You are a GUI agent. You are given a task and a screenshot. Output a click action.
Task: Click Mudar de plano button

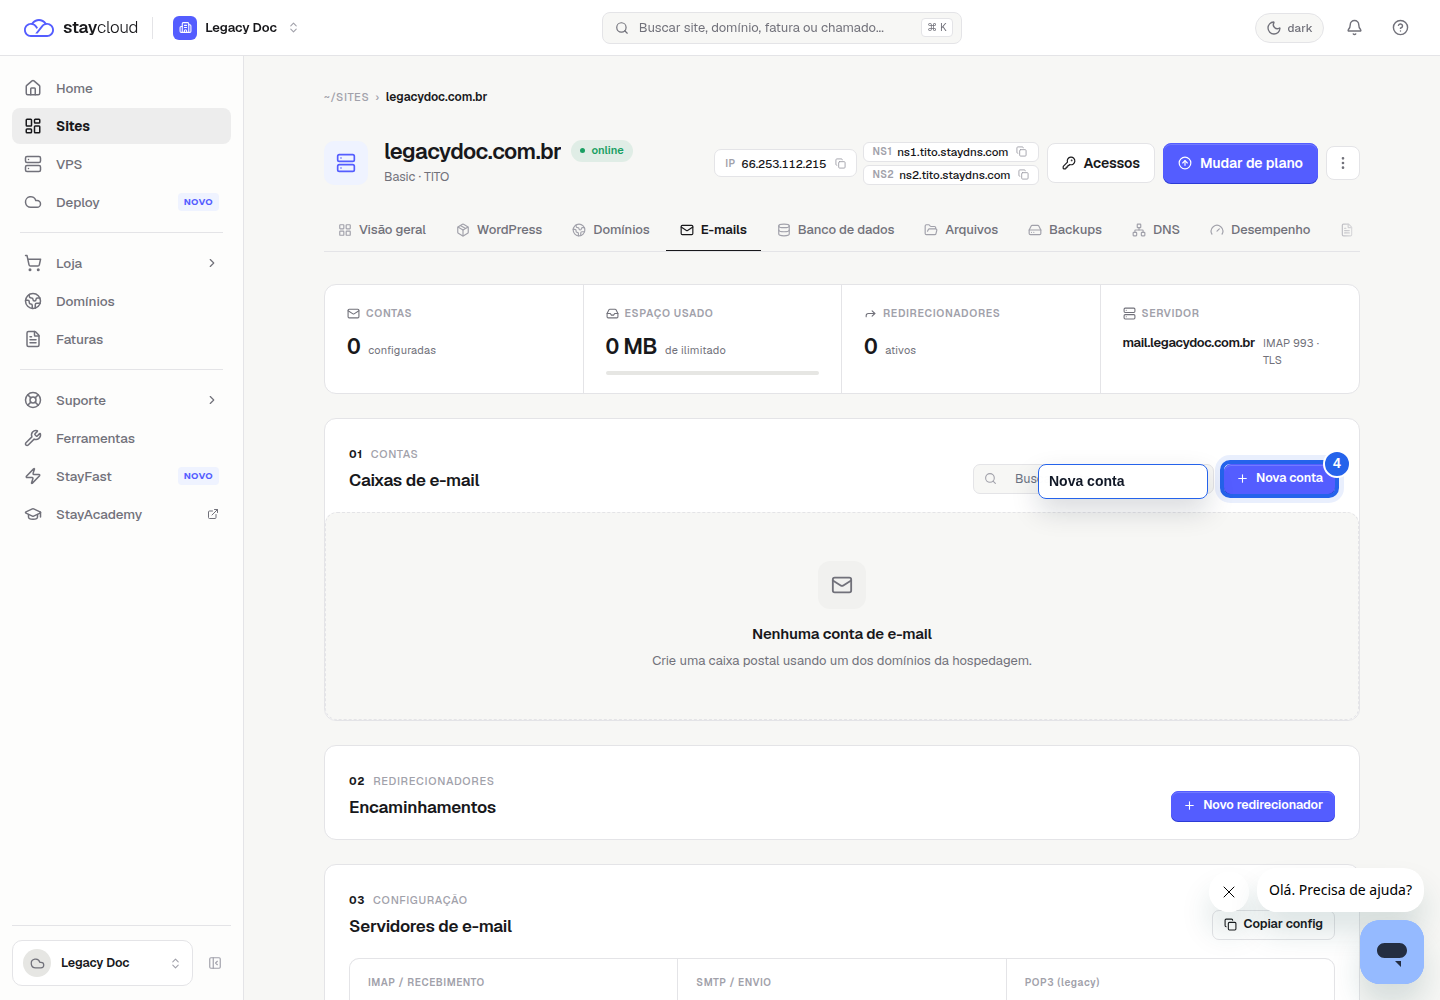pyautogui.click(x=1240, y=163)
